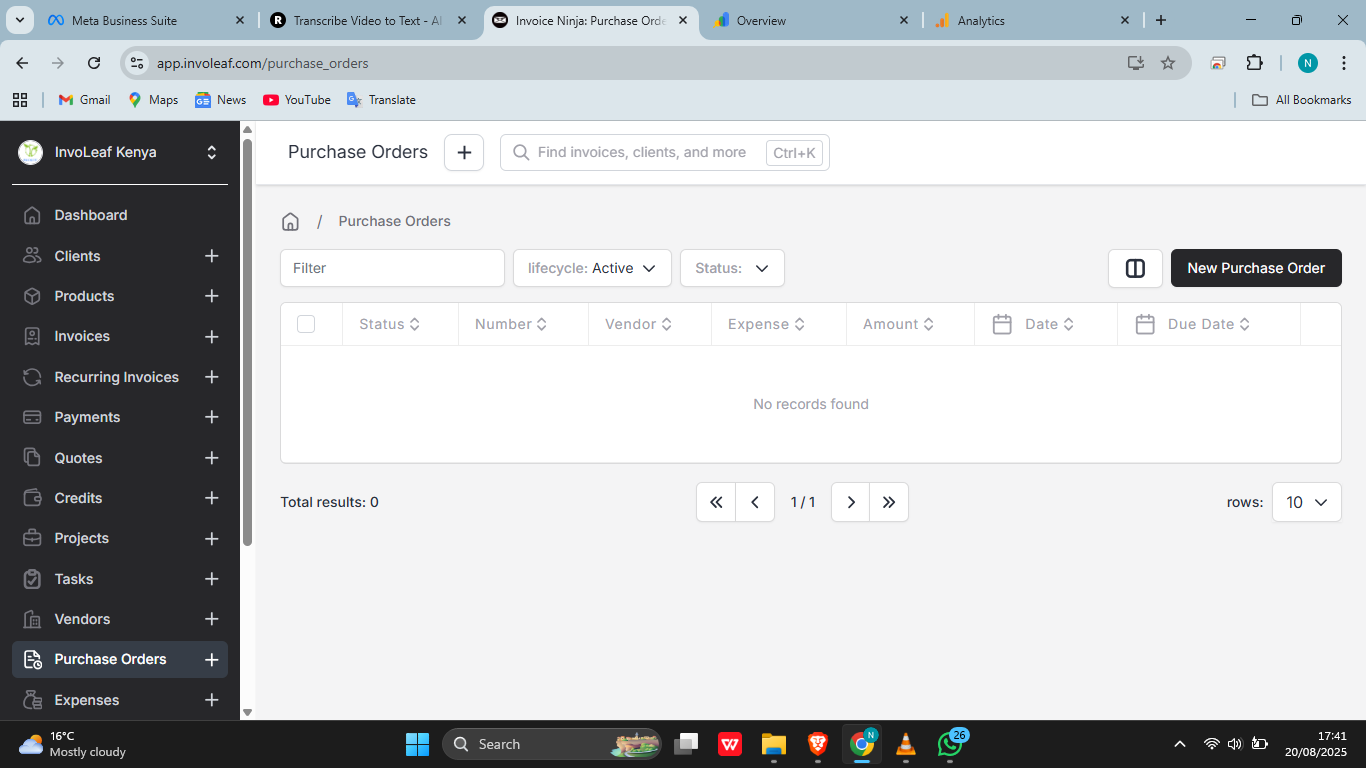Click the home breadcrumb icon
The height and width of the screenshot is (768, 1366).
[290, 221]
